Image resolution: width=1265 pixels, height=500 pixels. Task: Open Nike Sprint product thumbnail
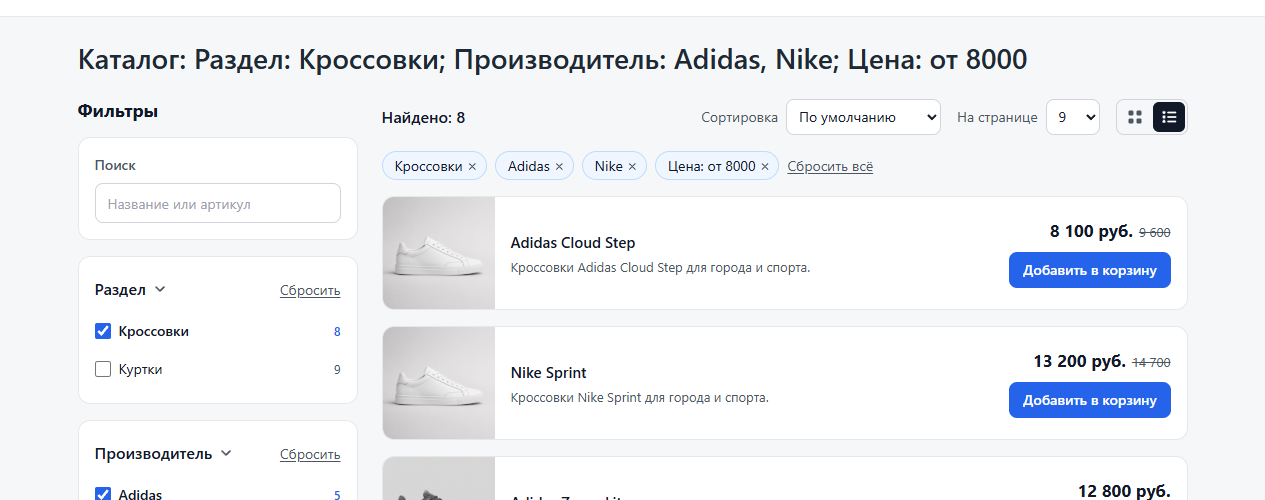click(x=439, y=383)
